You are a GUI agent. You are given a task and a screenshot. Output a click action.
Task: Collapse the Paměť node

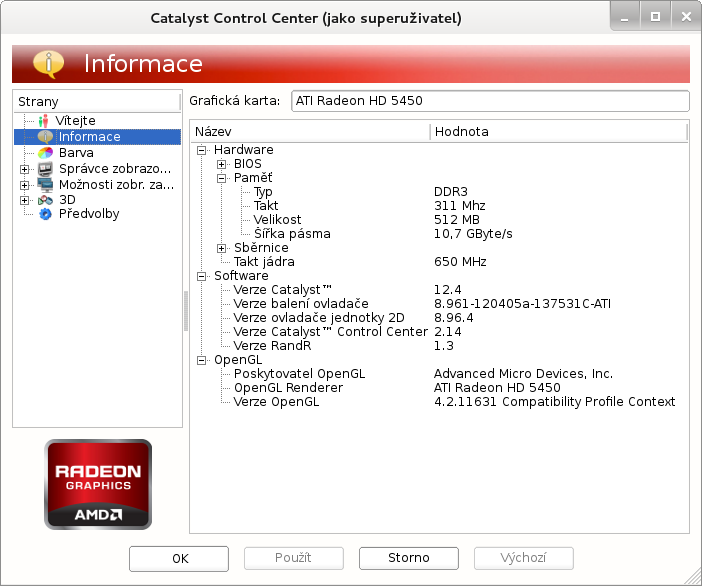[221, 178]
